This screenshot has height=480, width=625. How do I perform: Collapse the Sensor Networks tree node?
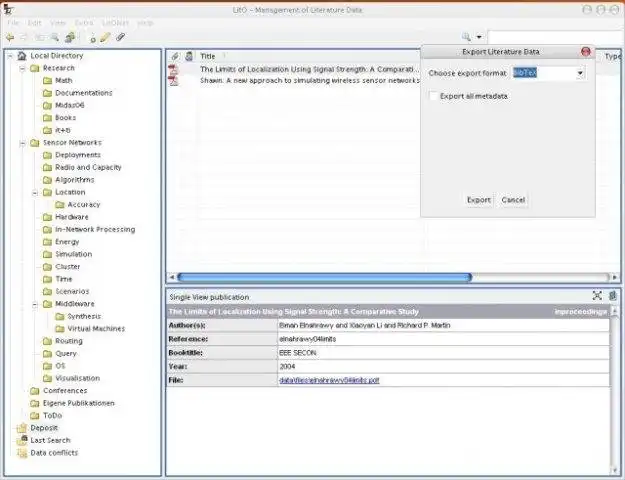tap(23, 143)
